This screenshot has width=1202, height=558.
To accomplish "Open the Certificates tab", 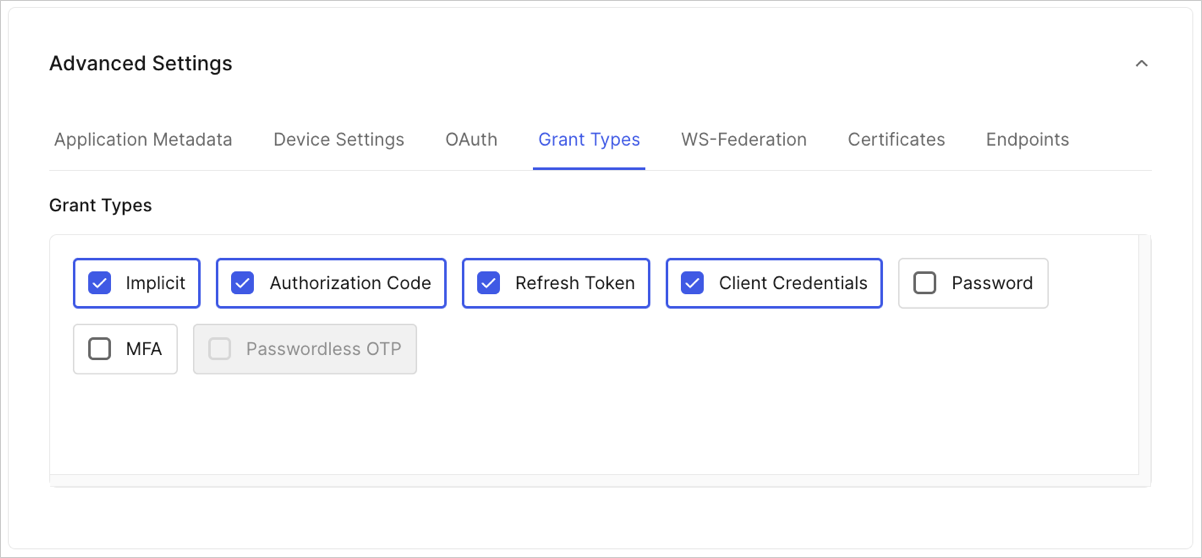I will coord(896,140).
